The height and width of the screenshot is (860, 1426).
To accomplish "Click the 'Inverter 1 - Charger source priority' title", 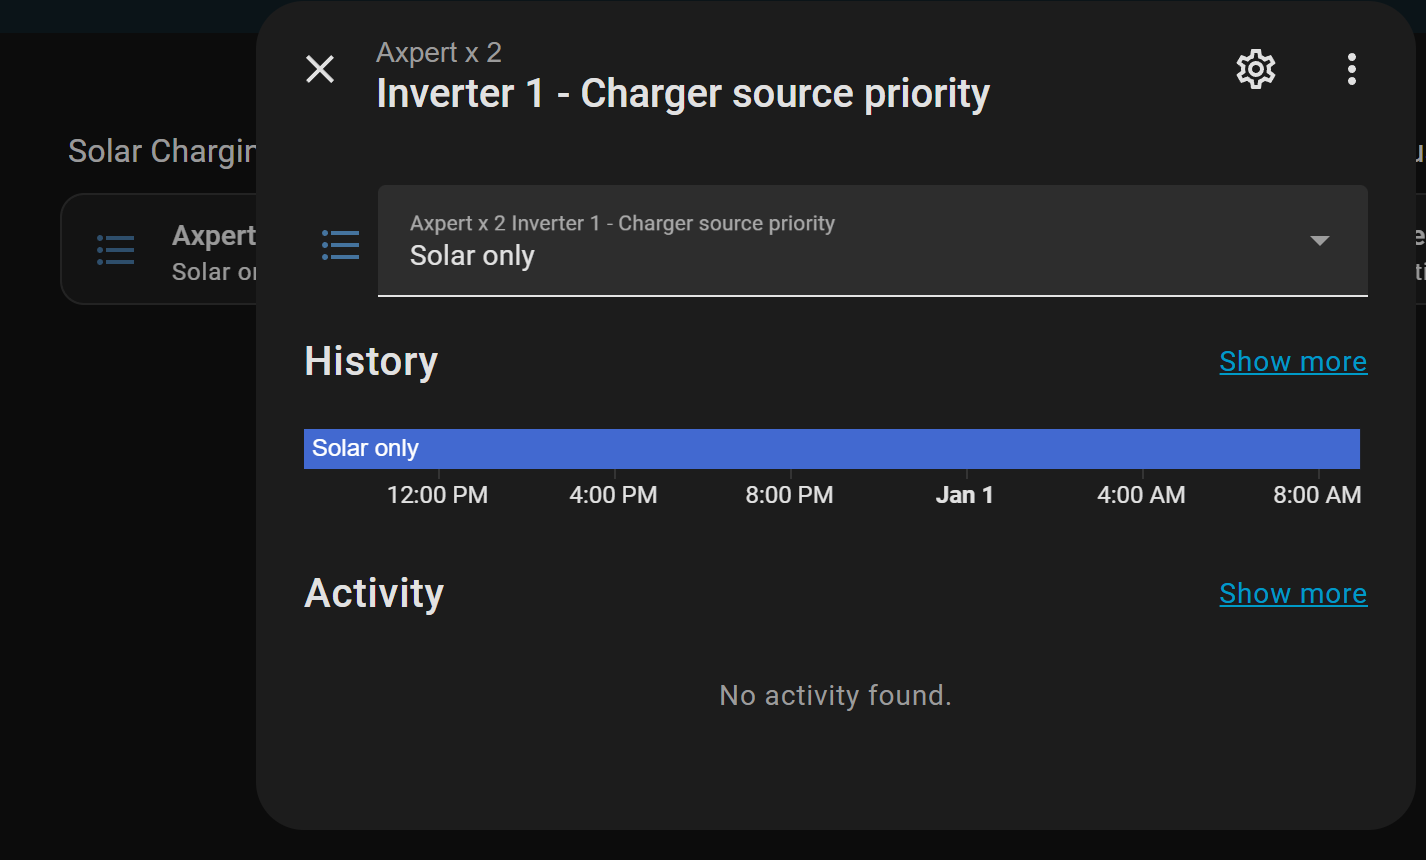I will pyautogui.click(x=683, y=94).
